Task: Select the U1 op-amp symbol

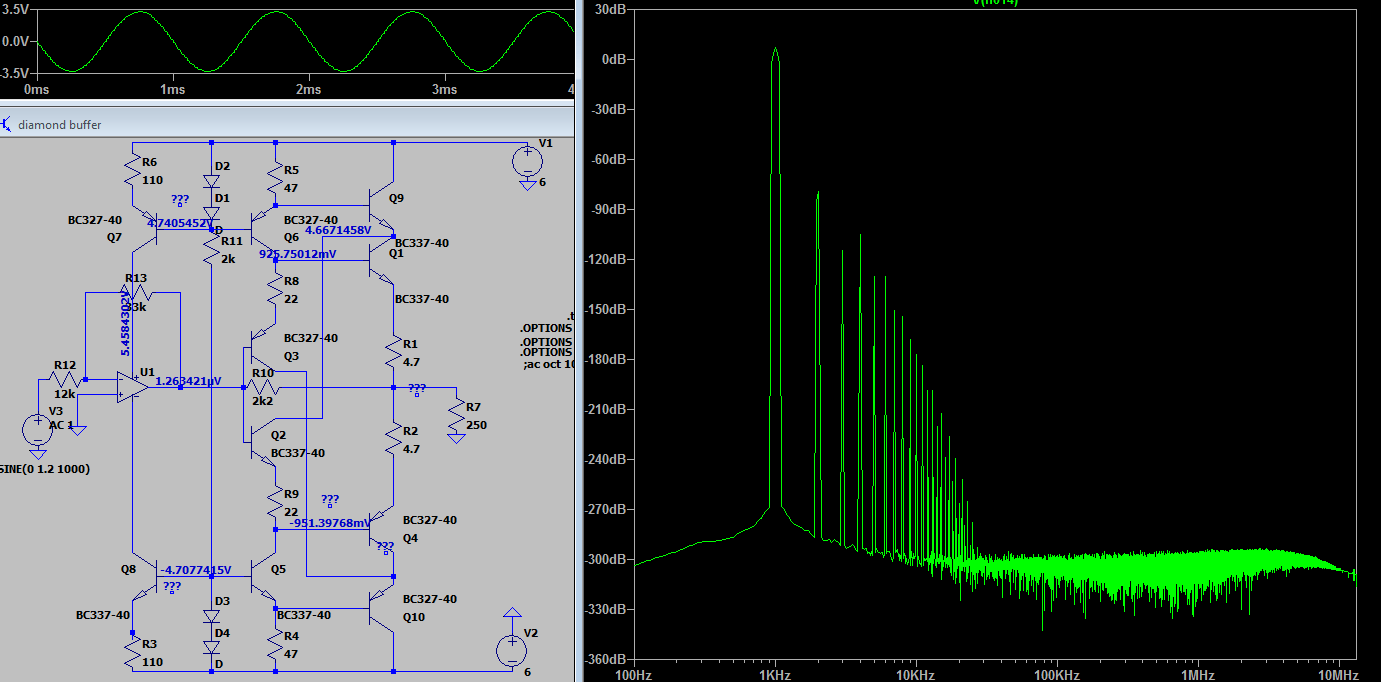Action: [x=131, y=387]
